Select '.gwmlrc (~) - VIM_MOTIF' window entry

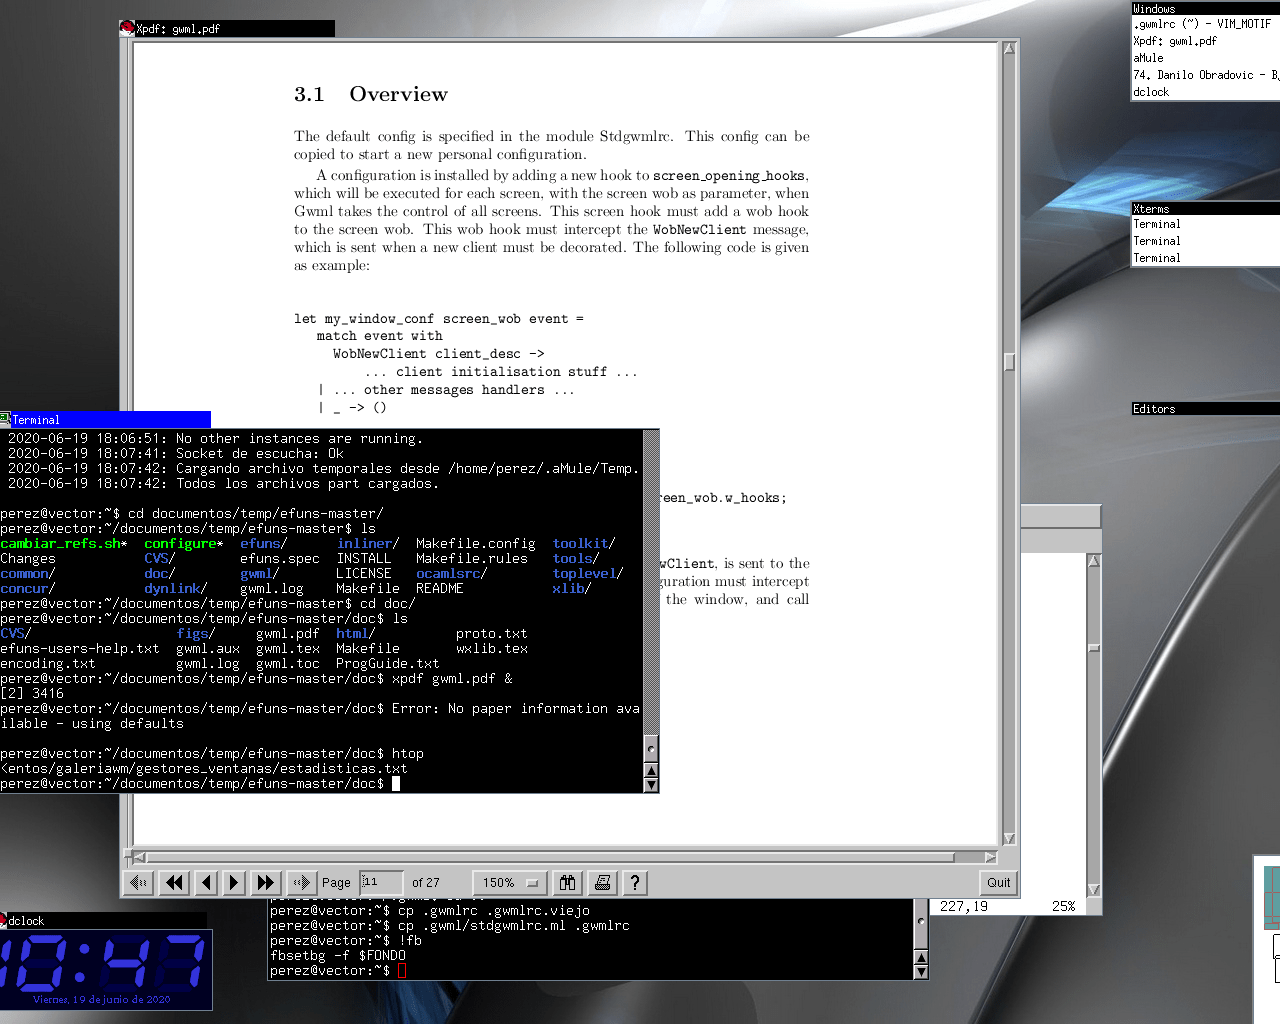(1202, 24)
